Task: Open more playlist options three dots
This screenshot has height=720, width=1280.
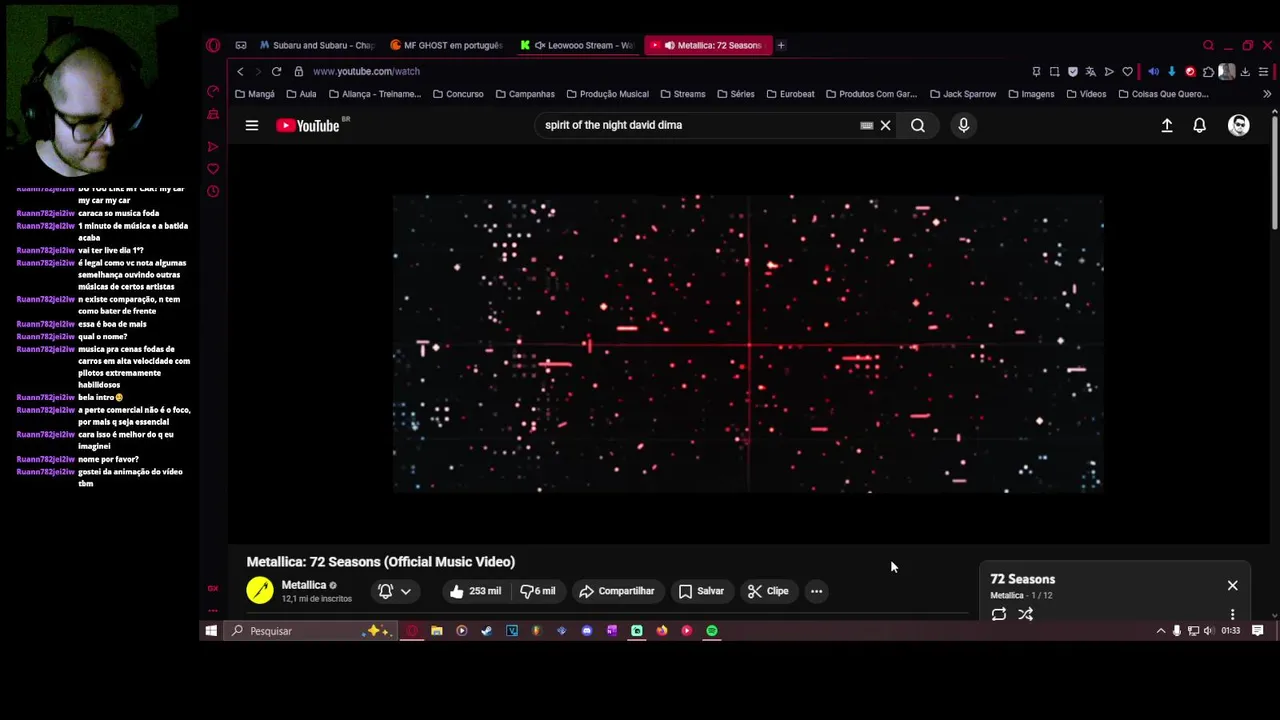Action: coord(1232,614)
